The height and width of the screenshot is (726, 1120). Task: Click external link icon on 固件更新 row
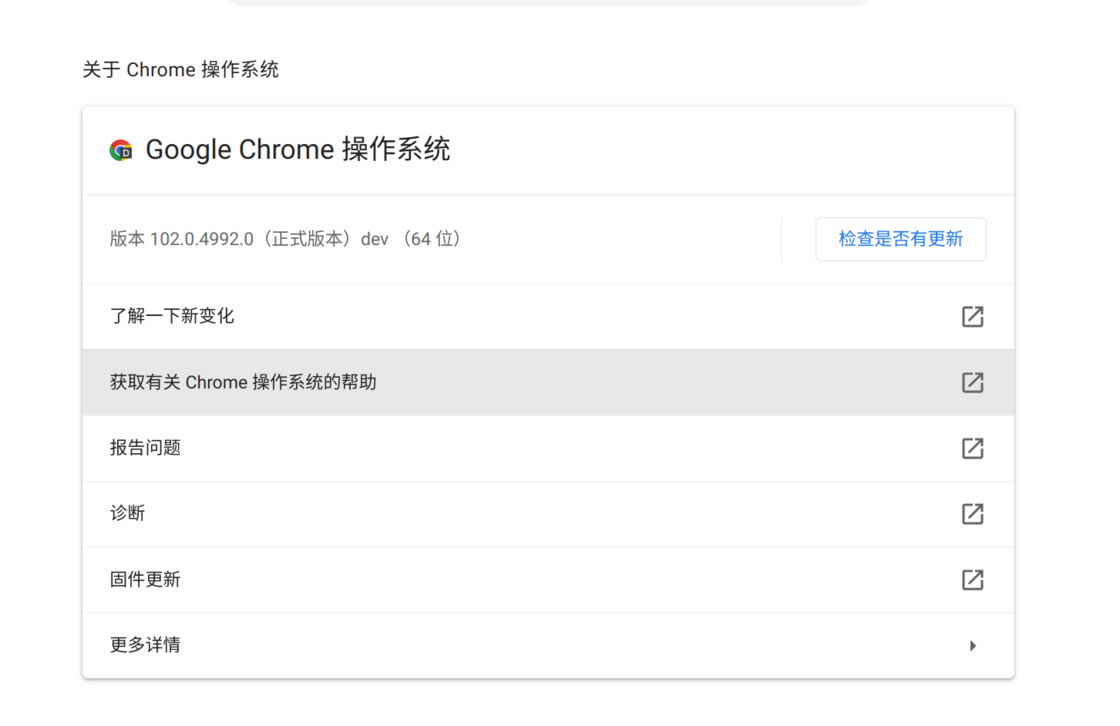pyautogui.click(x=972, y=580)
